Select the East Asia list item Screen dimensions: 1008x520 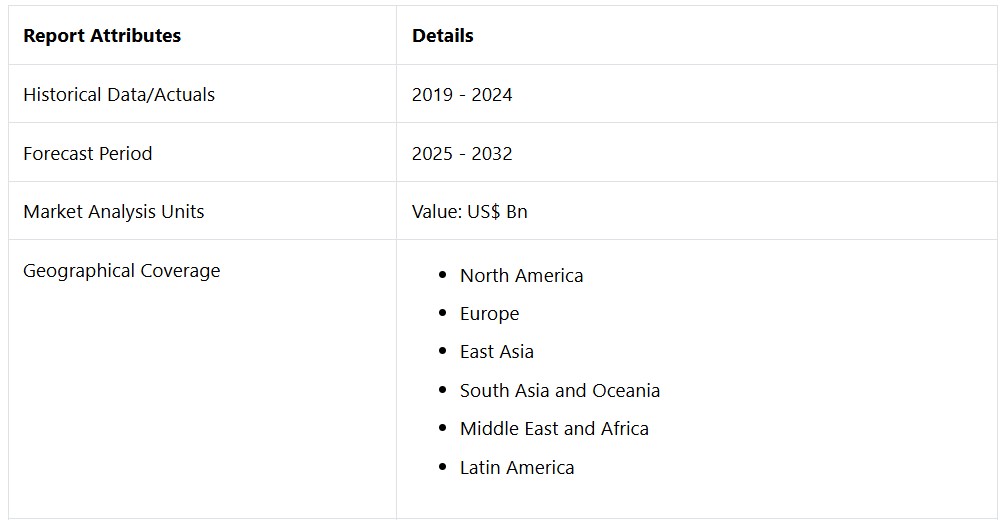pyautogui.click(x=496, y=352)
